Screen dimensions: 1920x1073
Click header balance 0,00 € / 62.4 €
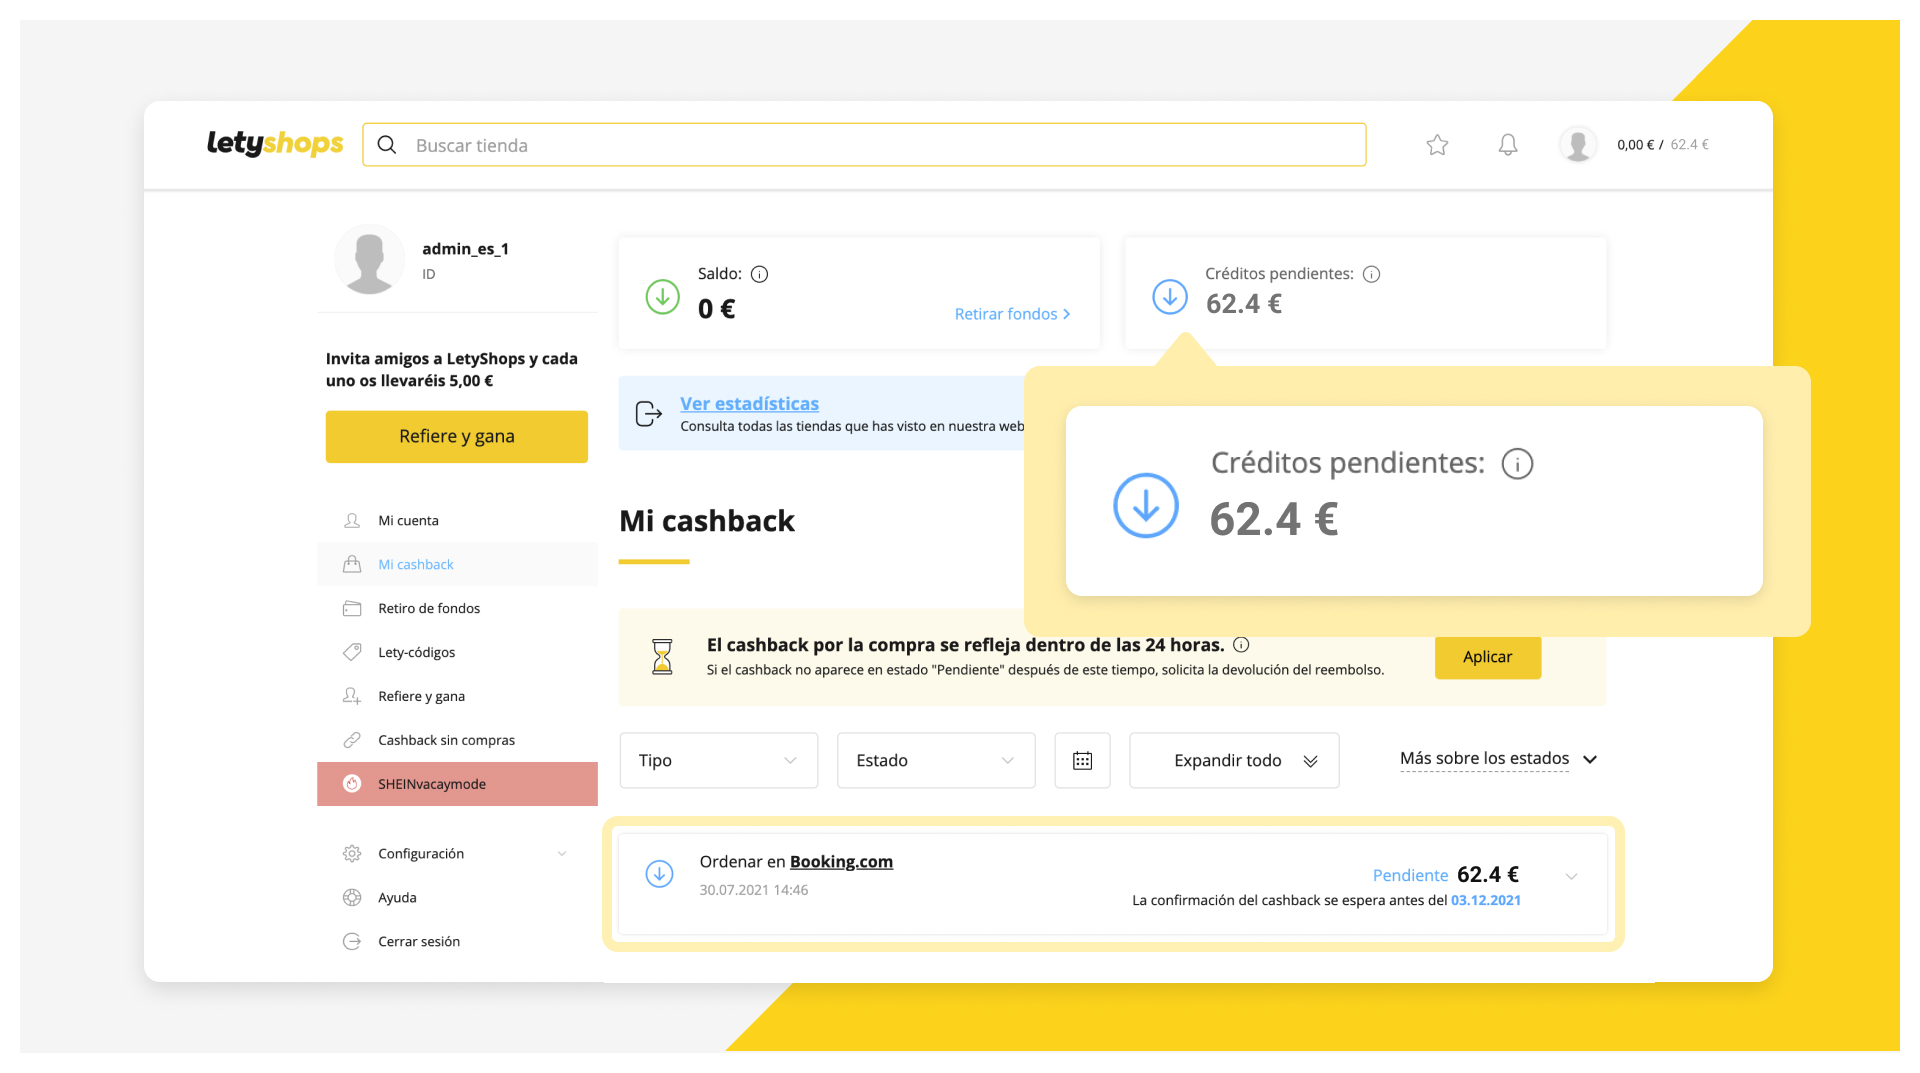(1663, 145)
